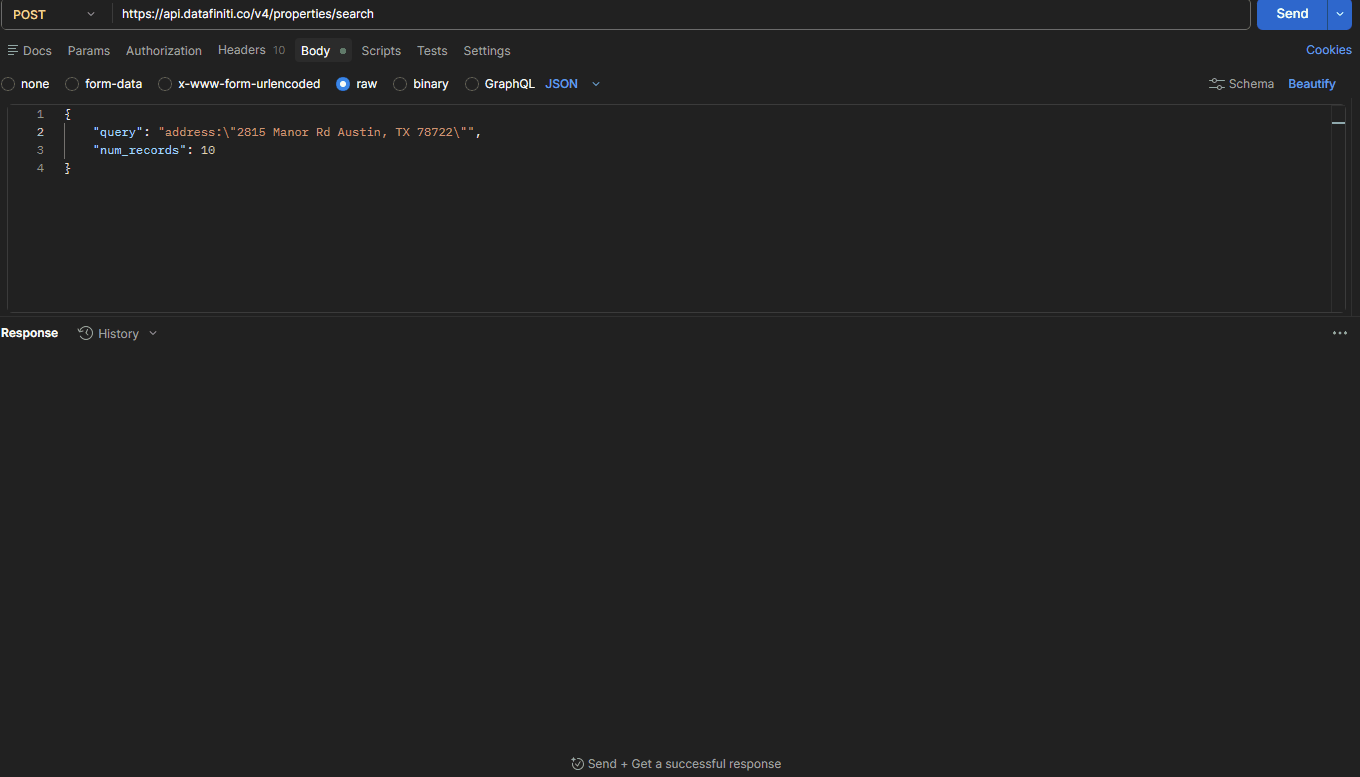Open the History clock icon
The width and height of the screenshot is (1360, 777).
[86, 333]
